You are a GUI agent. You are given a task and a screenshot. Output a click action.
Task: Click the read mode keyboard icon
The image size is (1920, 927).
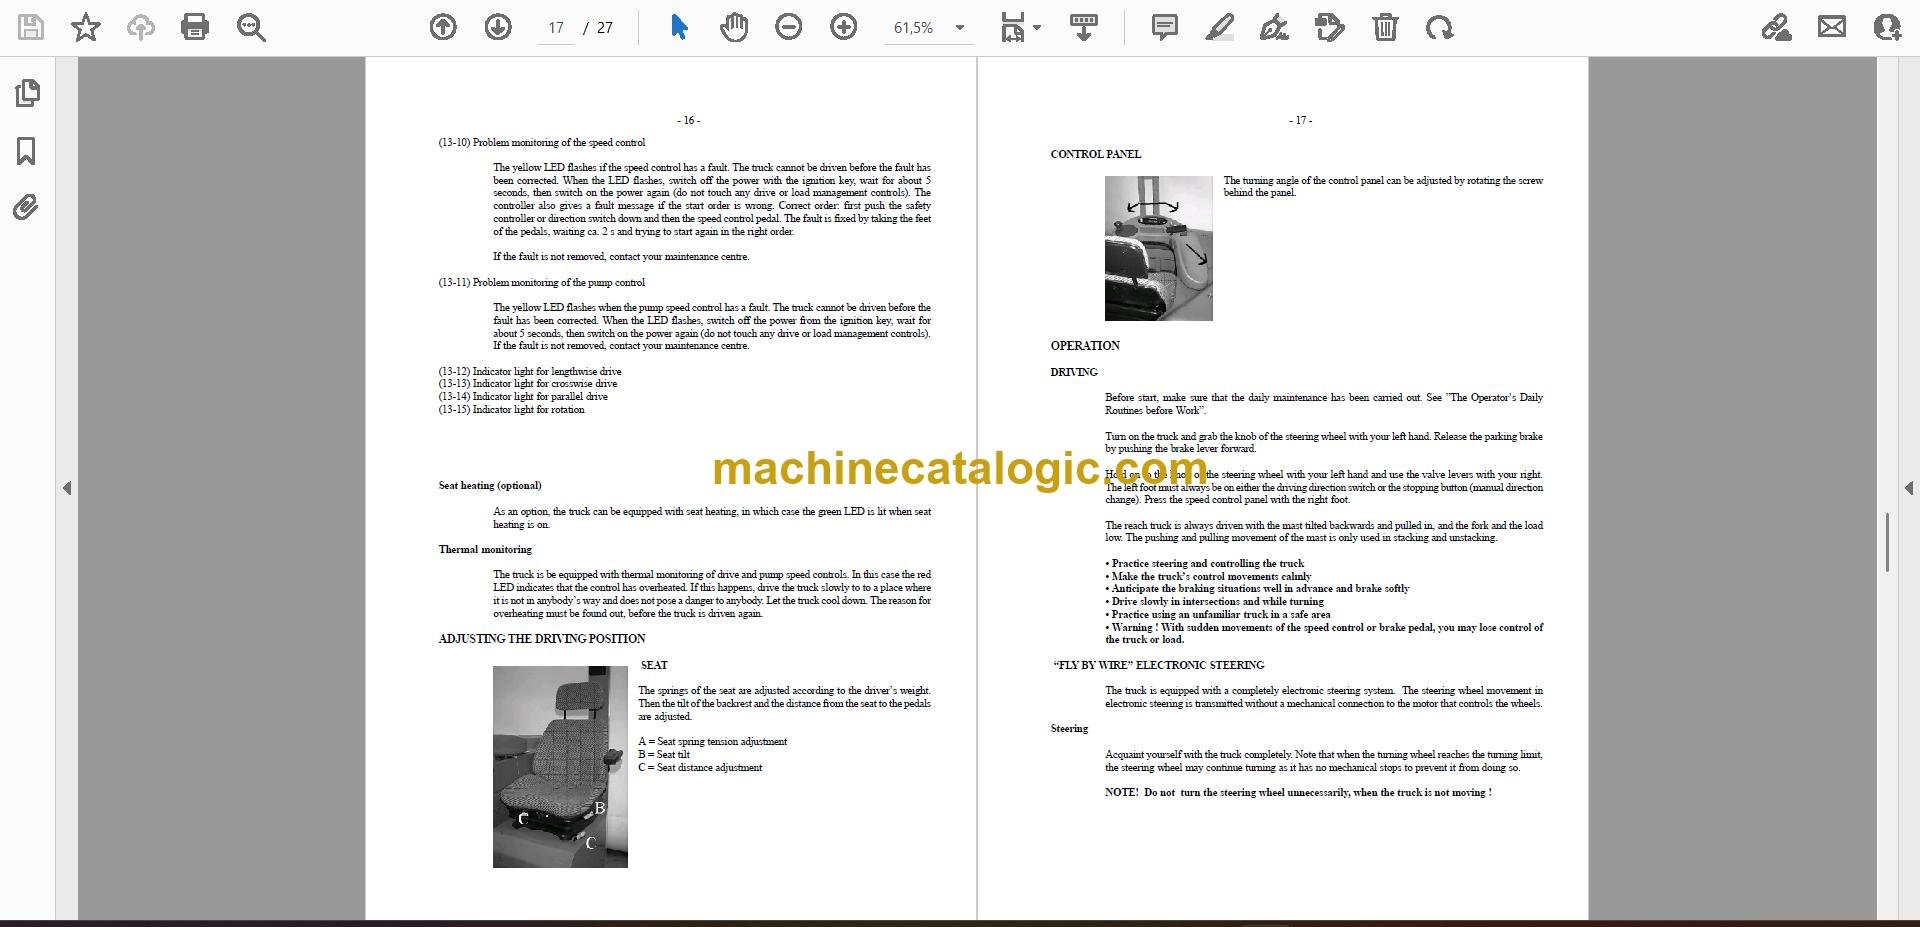pos(1083,27)
